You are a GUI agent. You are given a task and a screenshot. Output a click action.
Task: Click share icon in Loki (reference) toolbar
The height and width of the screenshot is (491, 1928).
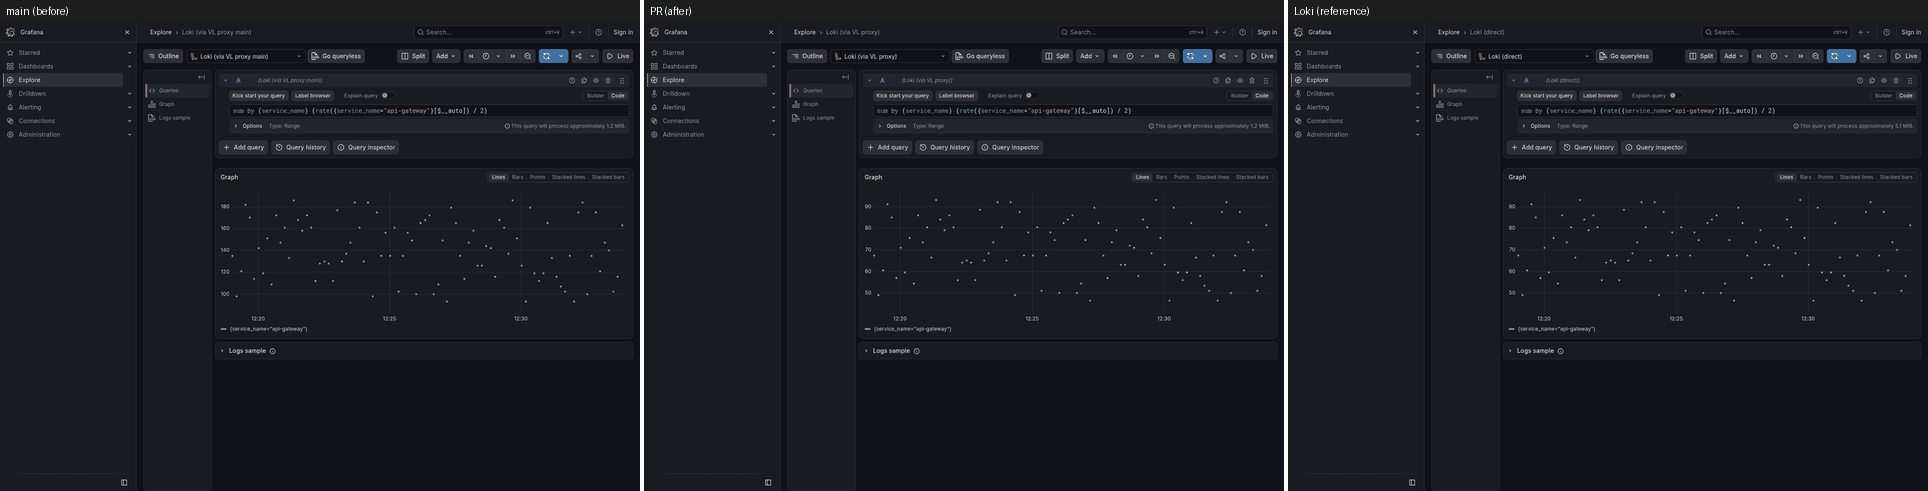(1867, 56)
